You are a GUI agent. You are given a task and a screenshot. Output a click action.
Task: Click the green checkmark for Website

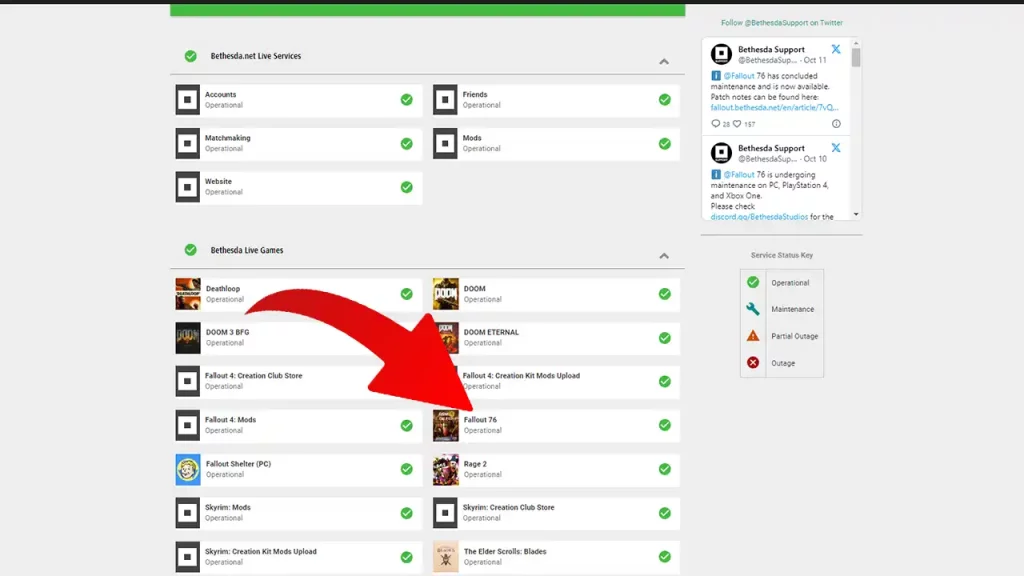[406, 187]
